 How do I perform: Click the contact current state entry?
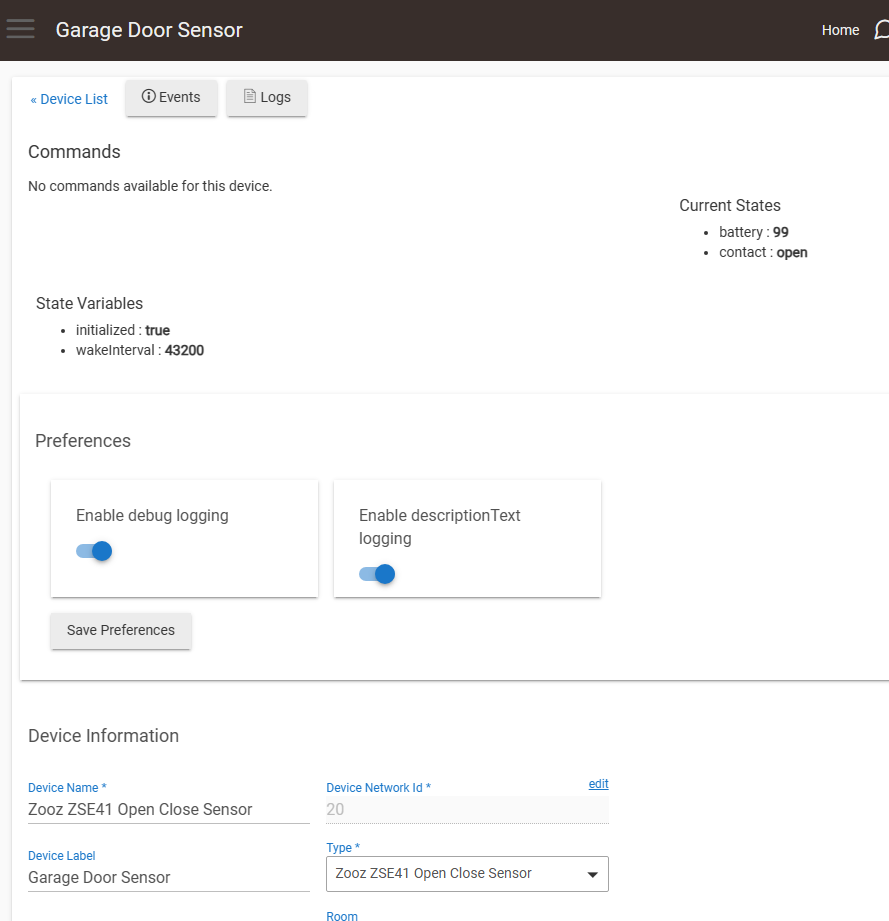[x=762, y=252]
